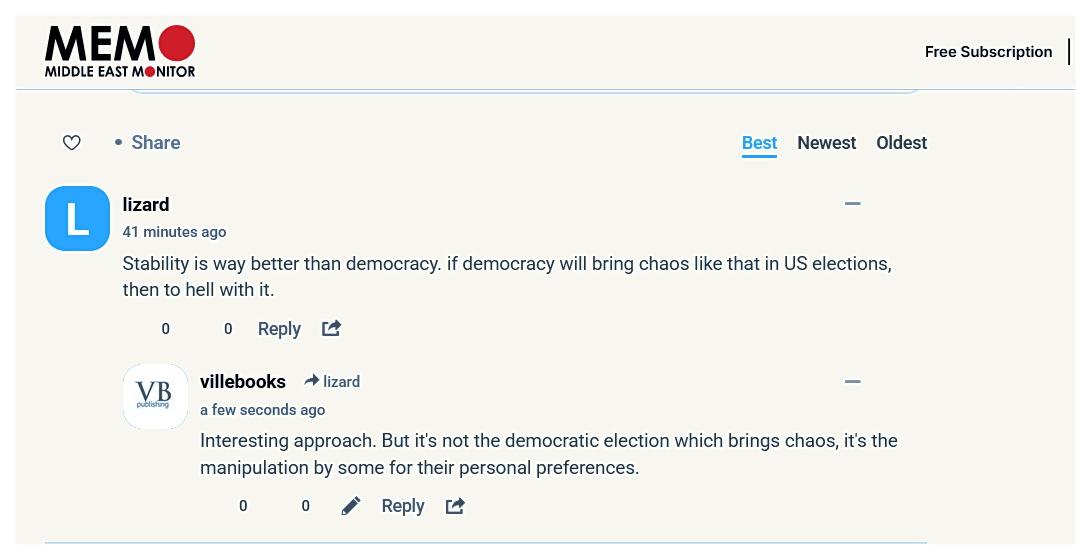Edit the villebooks comment with pencil icon
The width and height of the screenshot is (1091, 560).
[x=351, y=506]
